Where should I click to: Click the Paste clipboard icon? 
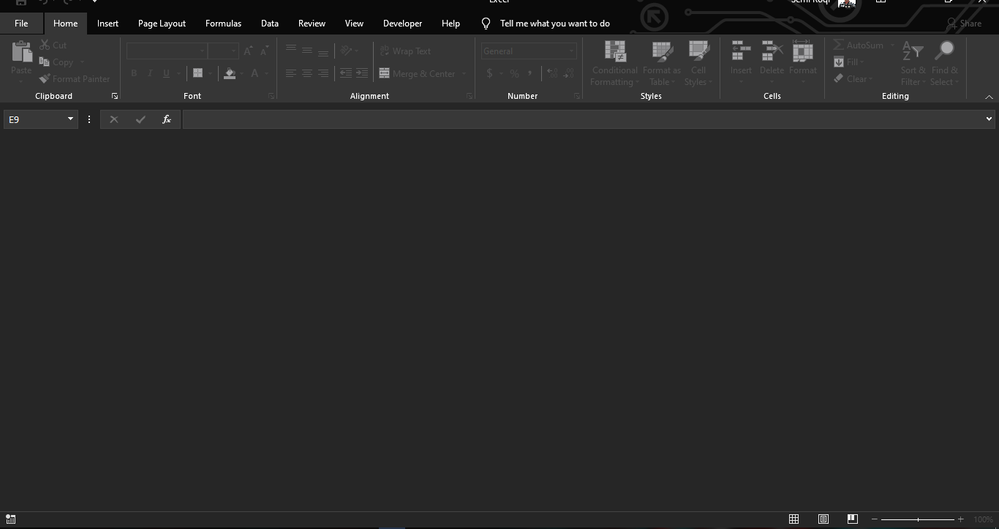click(x=21, y=52)
